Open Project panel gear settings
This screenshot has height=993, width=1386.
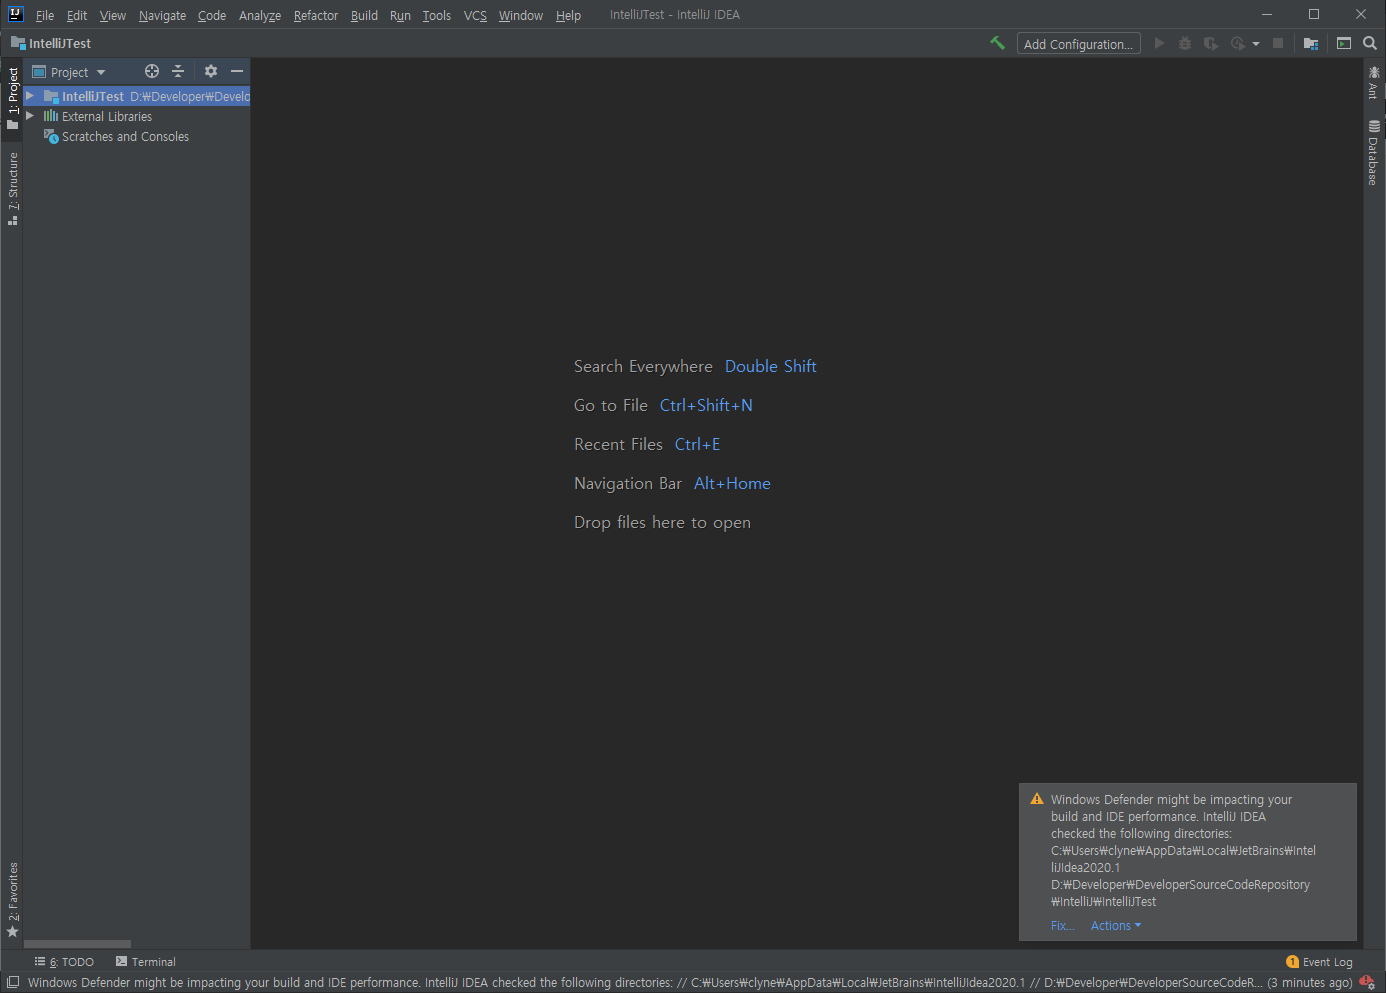coord(211,71)
